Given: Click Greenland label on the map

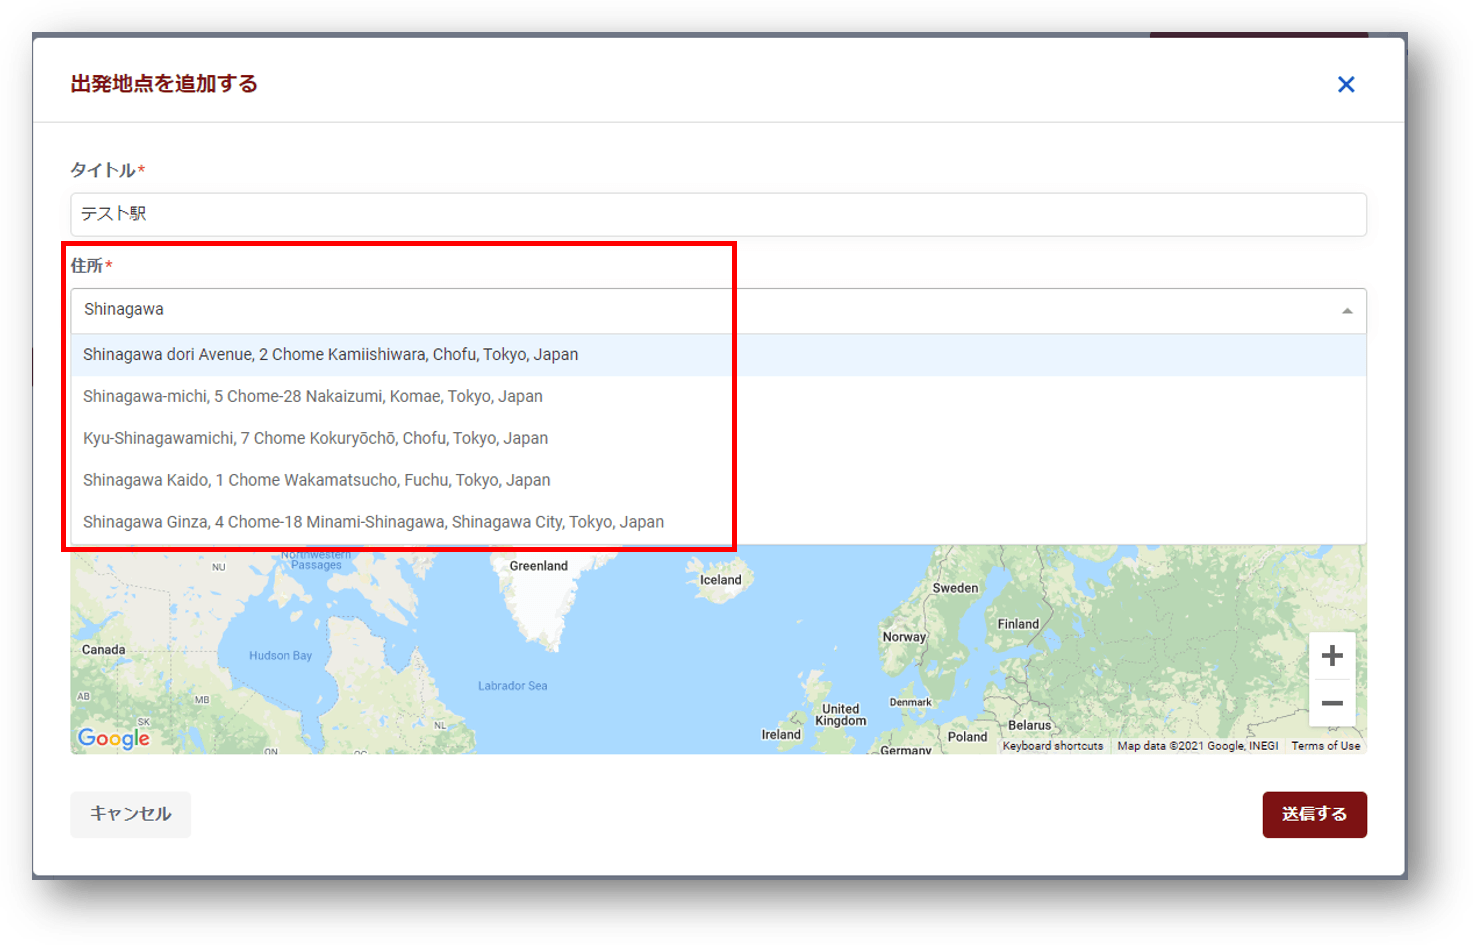Looking at the screenshot, I should point(538,566).
